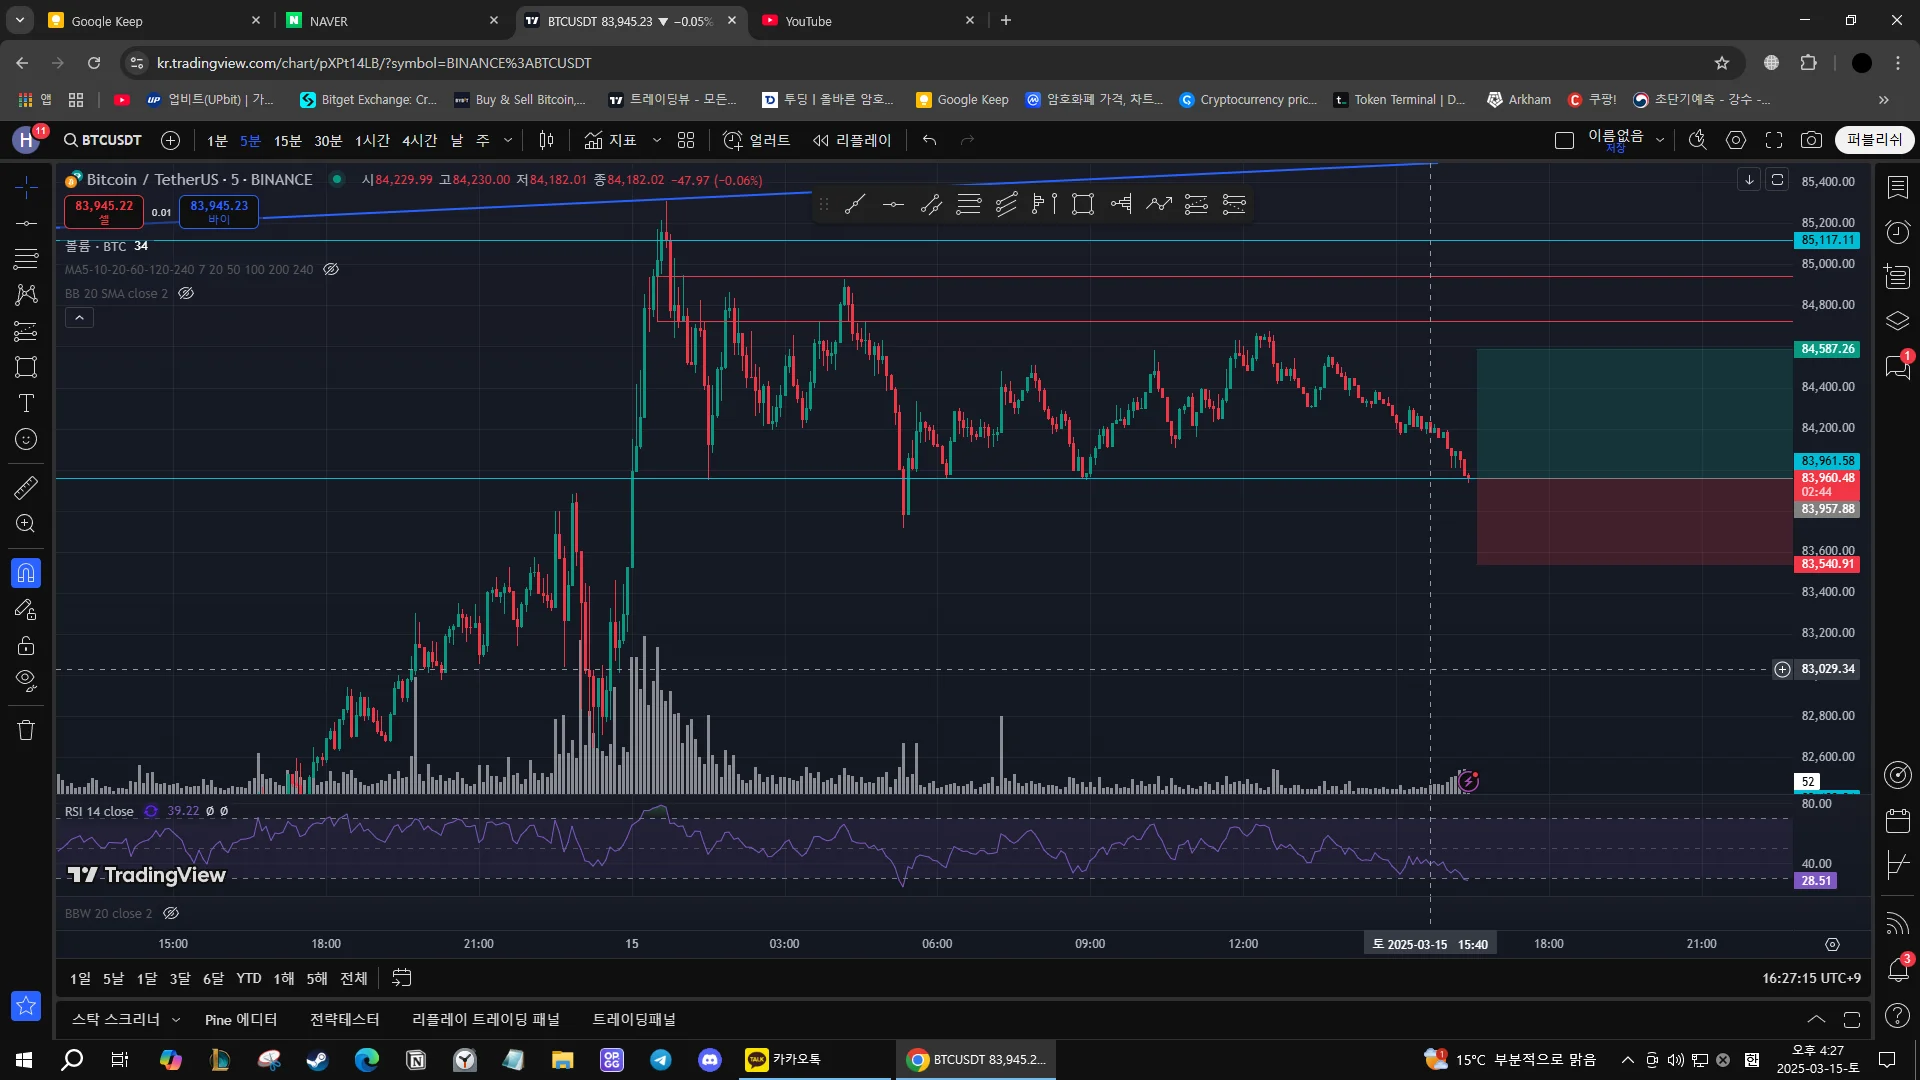
Task: Click the 퍼블리쉬 publish button
Action: tap(1874, 140)
